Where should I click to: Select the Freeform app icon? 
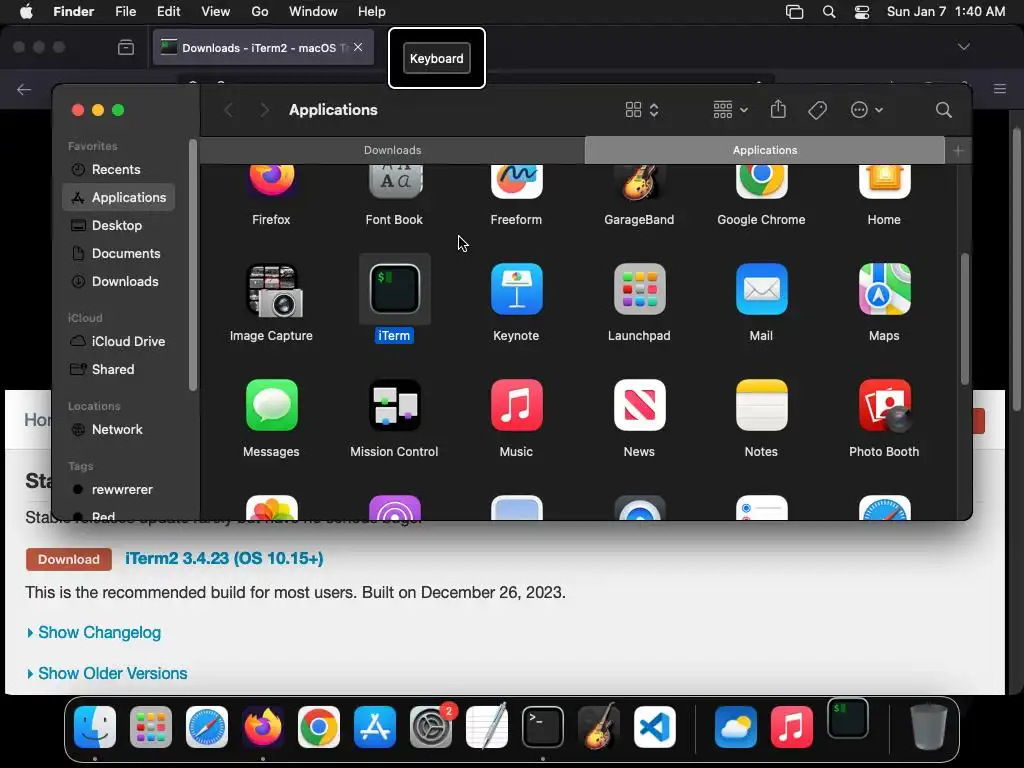pos(516,182)
